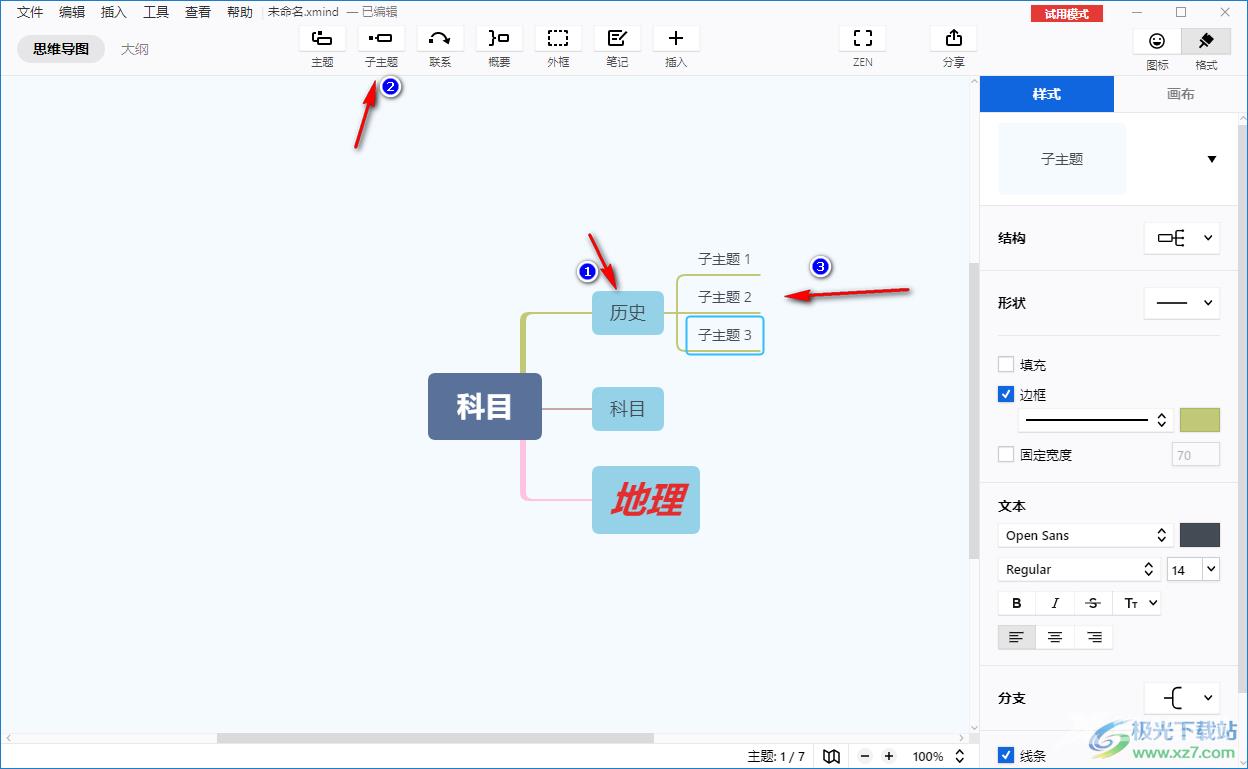Zoom out with the minus button
This screenshot has width=1248, height=769.
click(865, 757)
